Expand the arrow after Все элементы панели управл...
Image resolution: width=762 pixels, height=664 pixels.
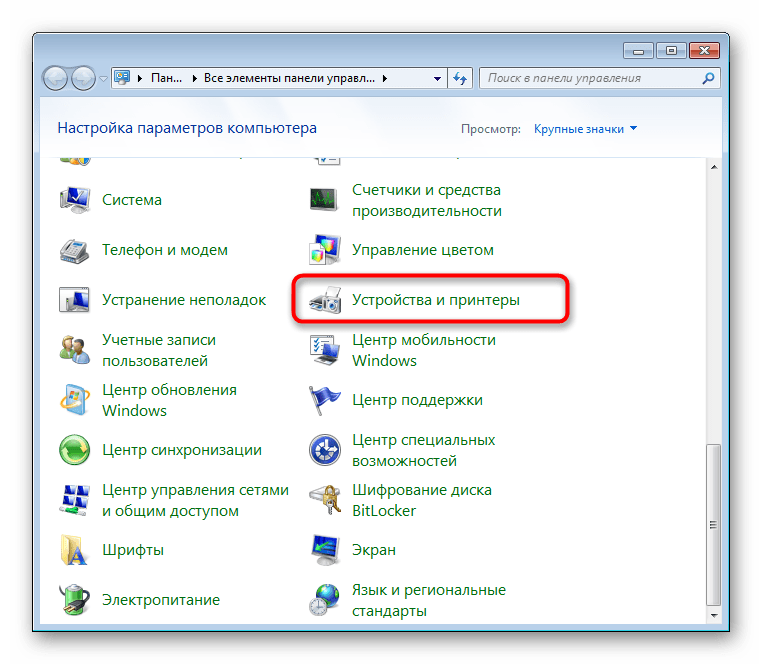click(384, 78)
